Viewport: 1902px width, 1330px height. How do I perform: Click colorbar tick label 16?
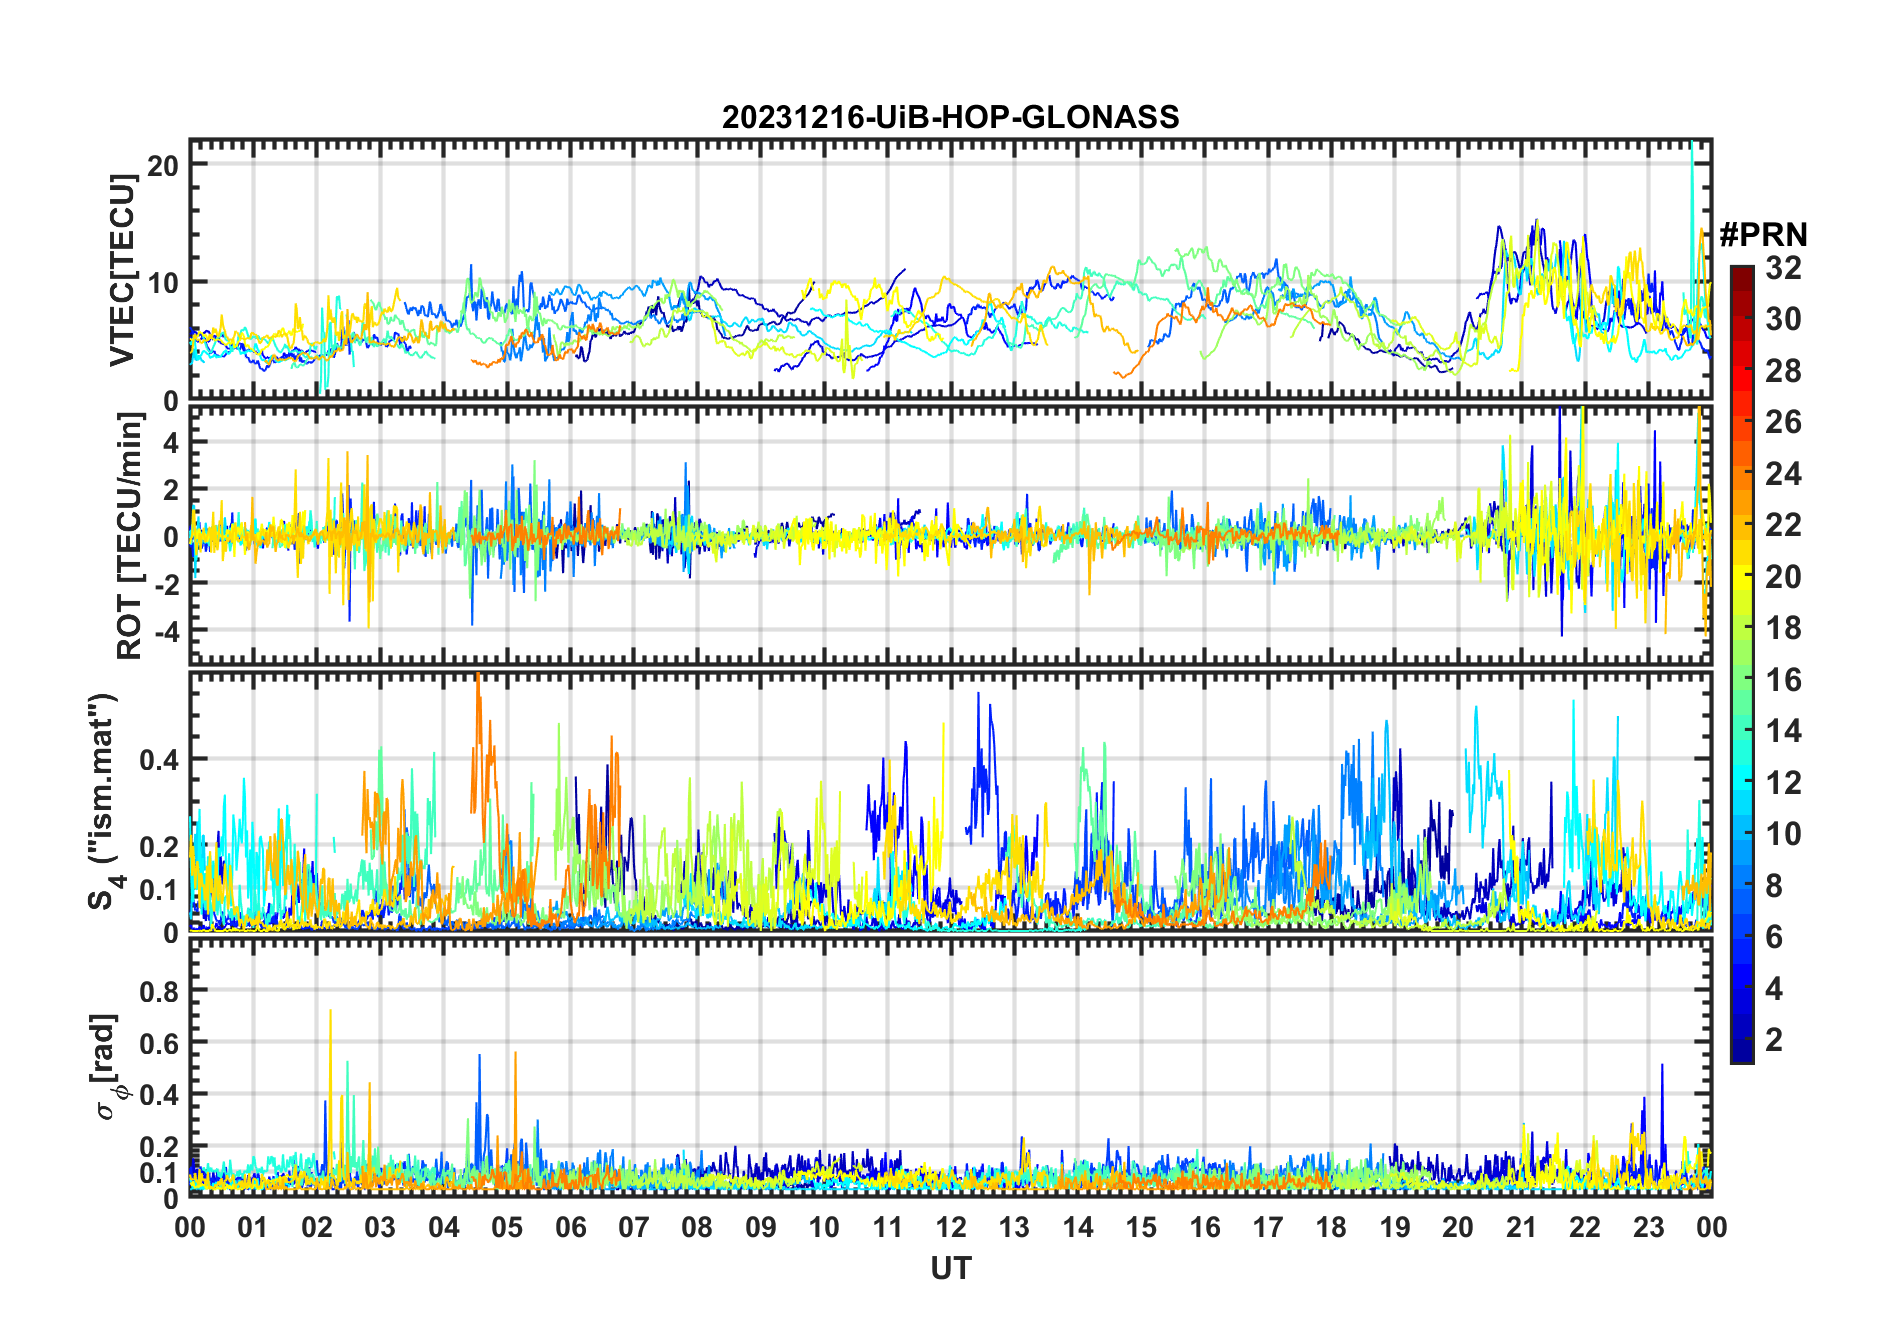(x=1783, y=681)
